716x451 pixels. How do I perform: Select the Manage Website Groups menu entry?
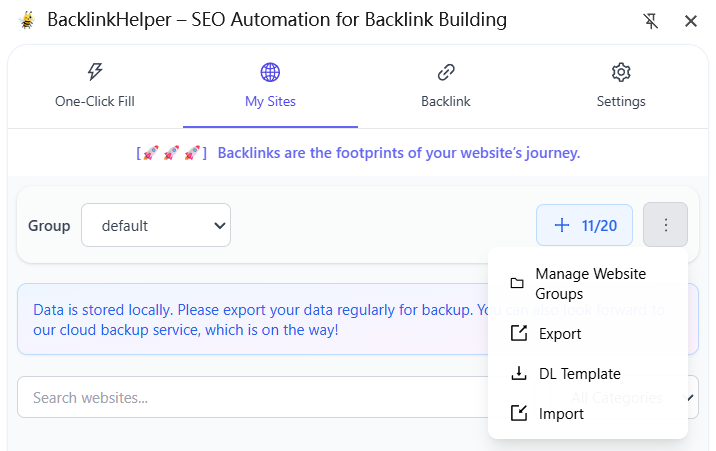pyautogui.click(x=590, y=284)
